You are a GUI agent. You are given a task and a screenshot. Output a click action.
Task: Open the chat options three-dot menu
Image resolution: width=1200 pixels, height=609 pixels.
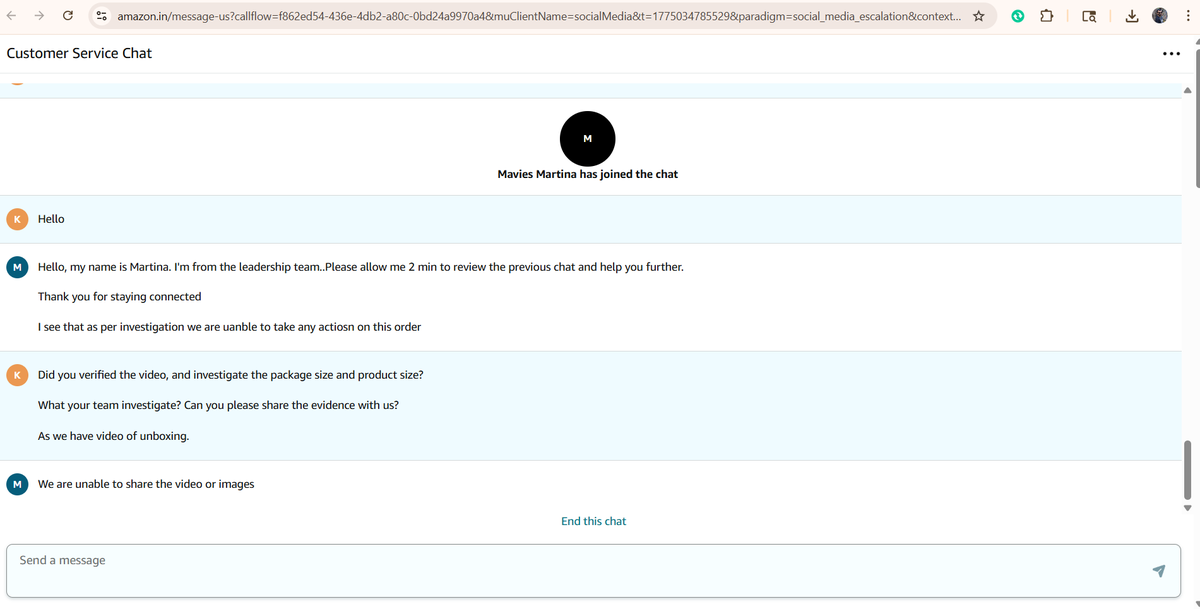1171,54
